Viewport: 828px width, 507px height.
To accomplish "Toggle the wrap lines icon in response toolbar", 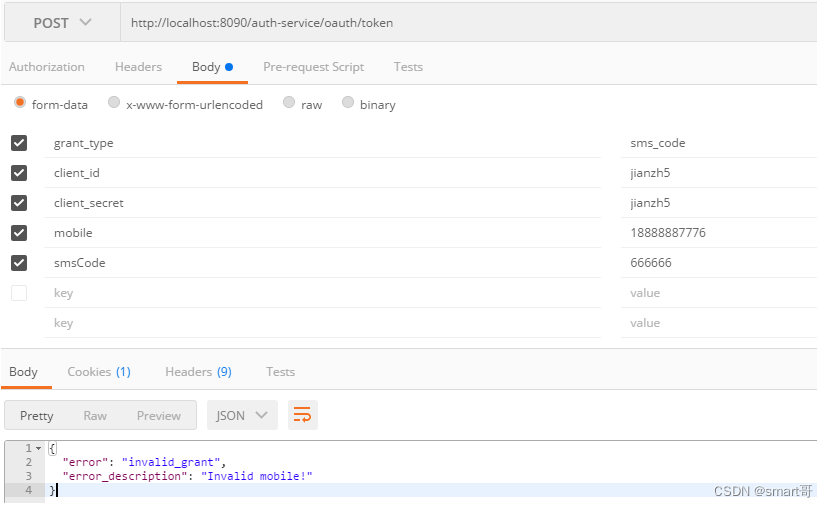I will click(x=302, y=415).
